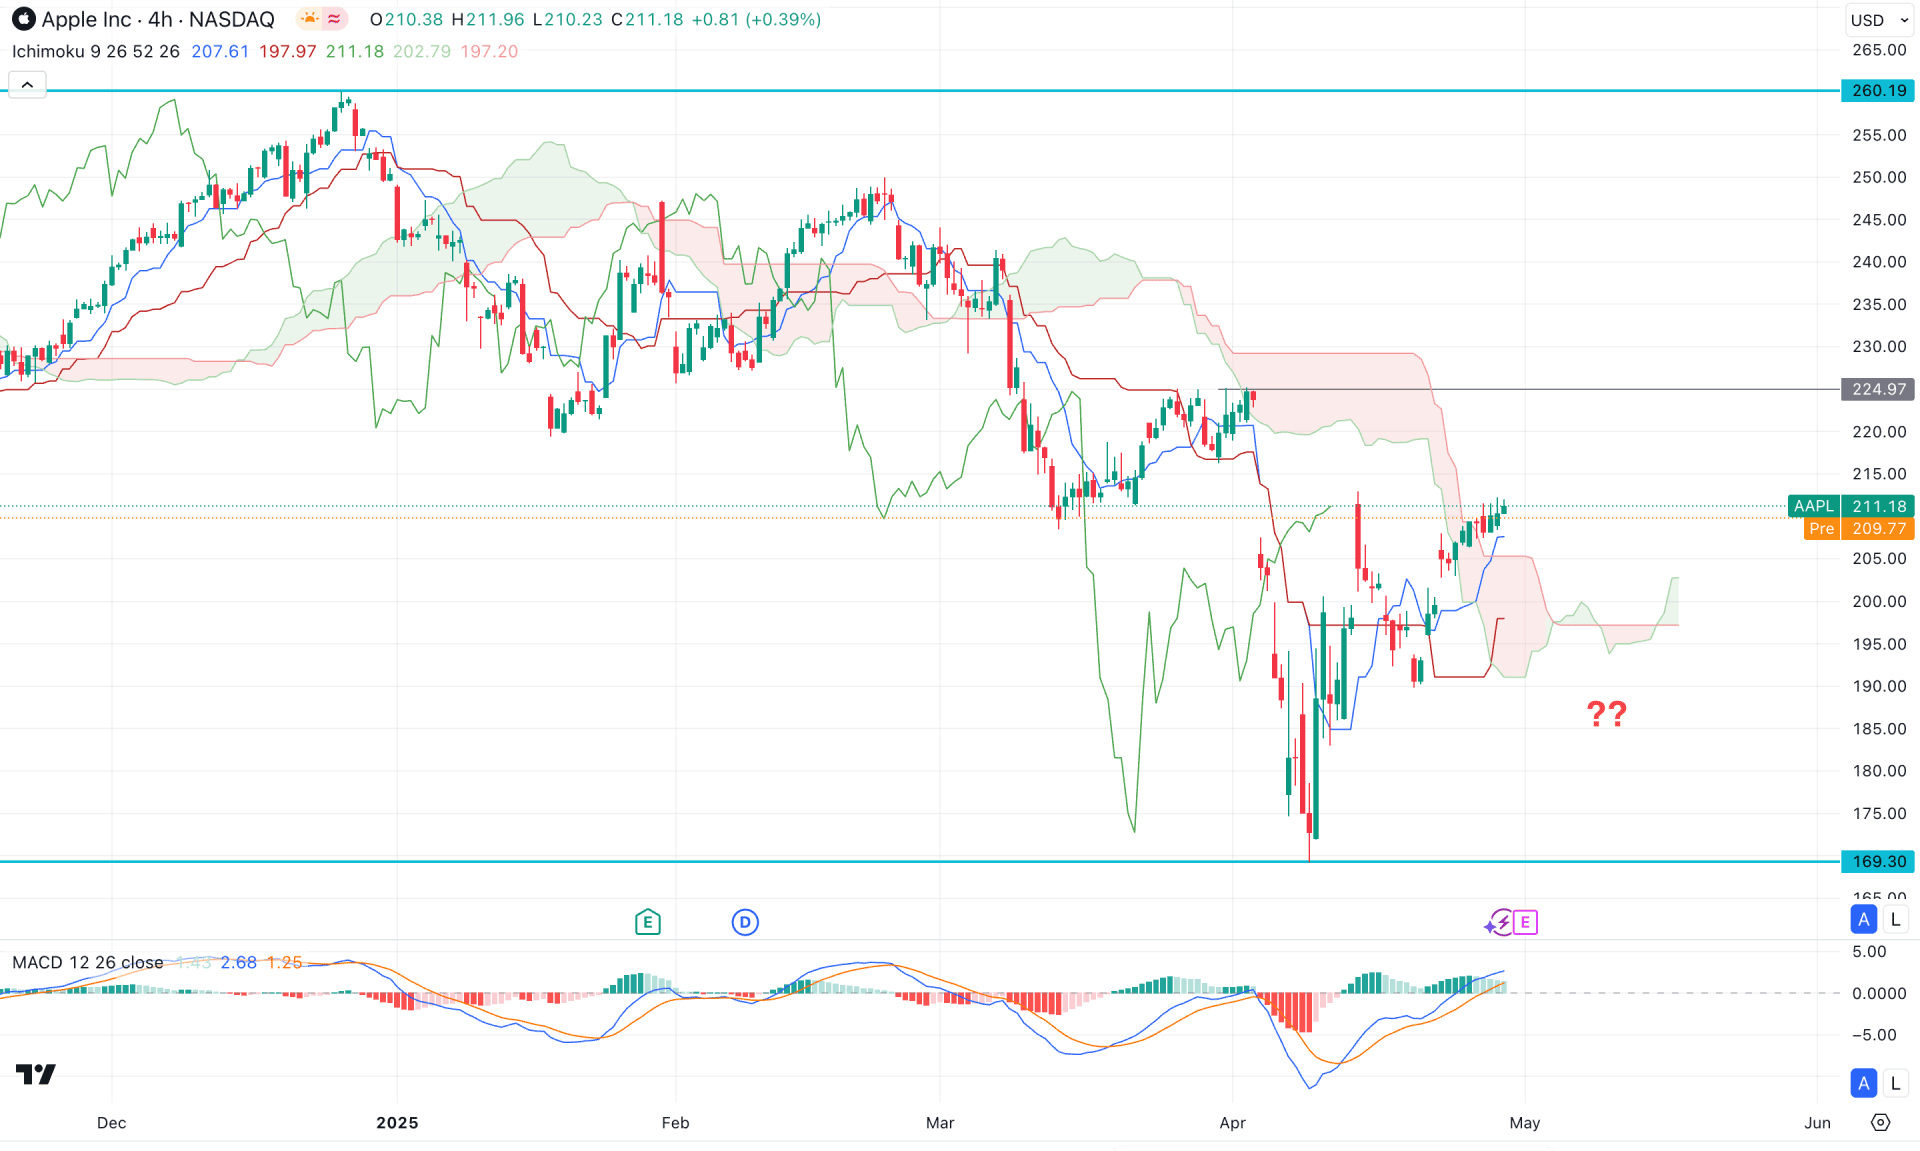Viewport: 1920px width, 1151px height.
Task: Click the gray 224.97 price label
Action: tap(1878, 389)
